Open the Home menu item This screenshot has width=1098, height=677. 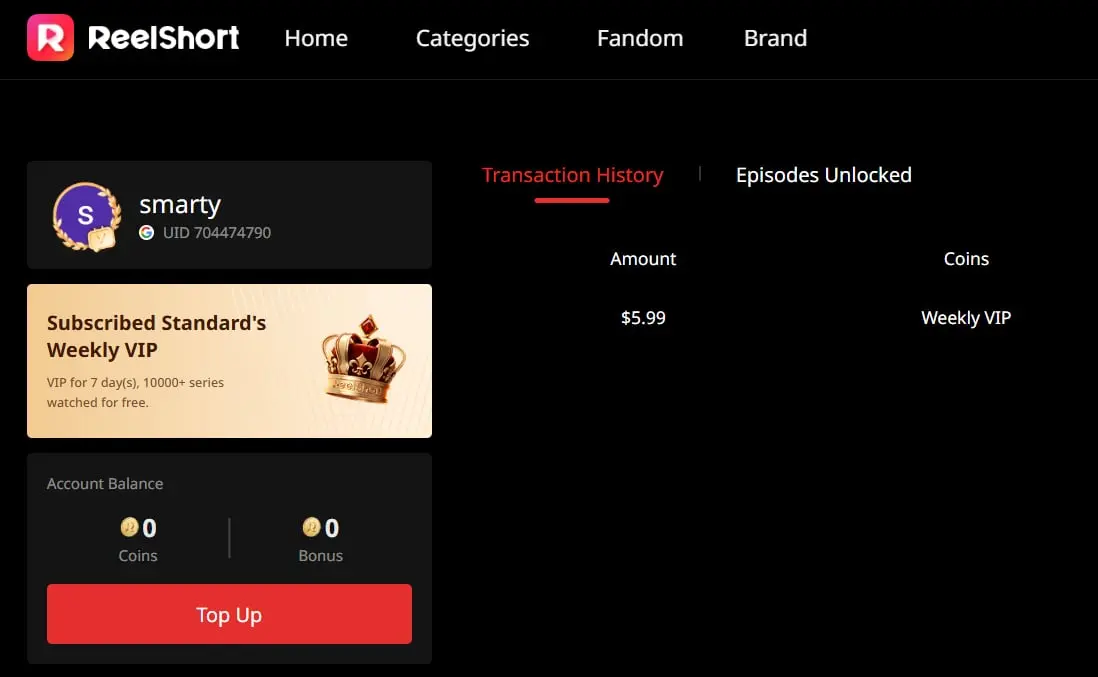point(316,38)
